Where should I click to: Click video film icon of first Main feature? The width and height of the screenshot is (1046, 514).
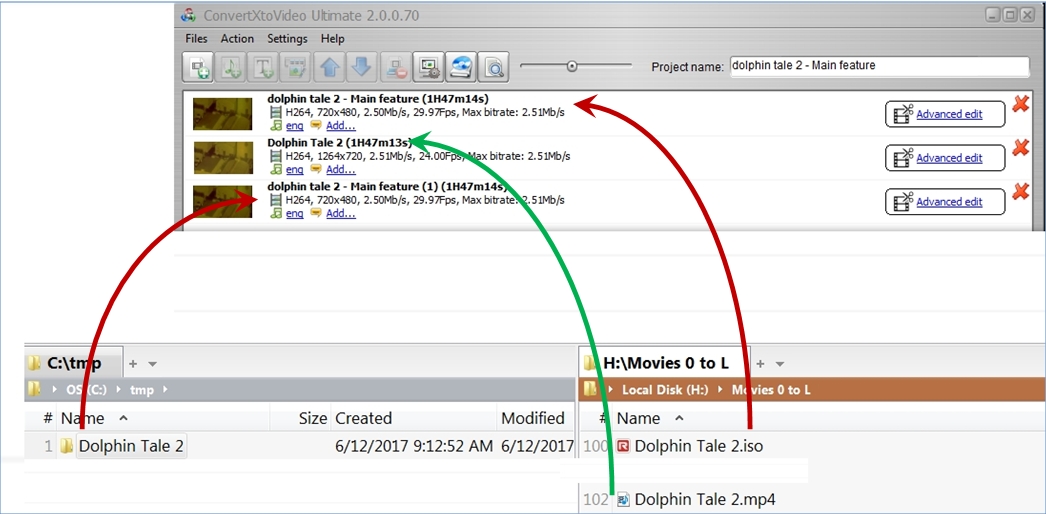(276, 112)
